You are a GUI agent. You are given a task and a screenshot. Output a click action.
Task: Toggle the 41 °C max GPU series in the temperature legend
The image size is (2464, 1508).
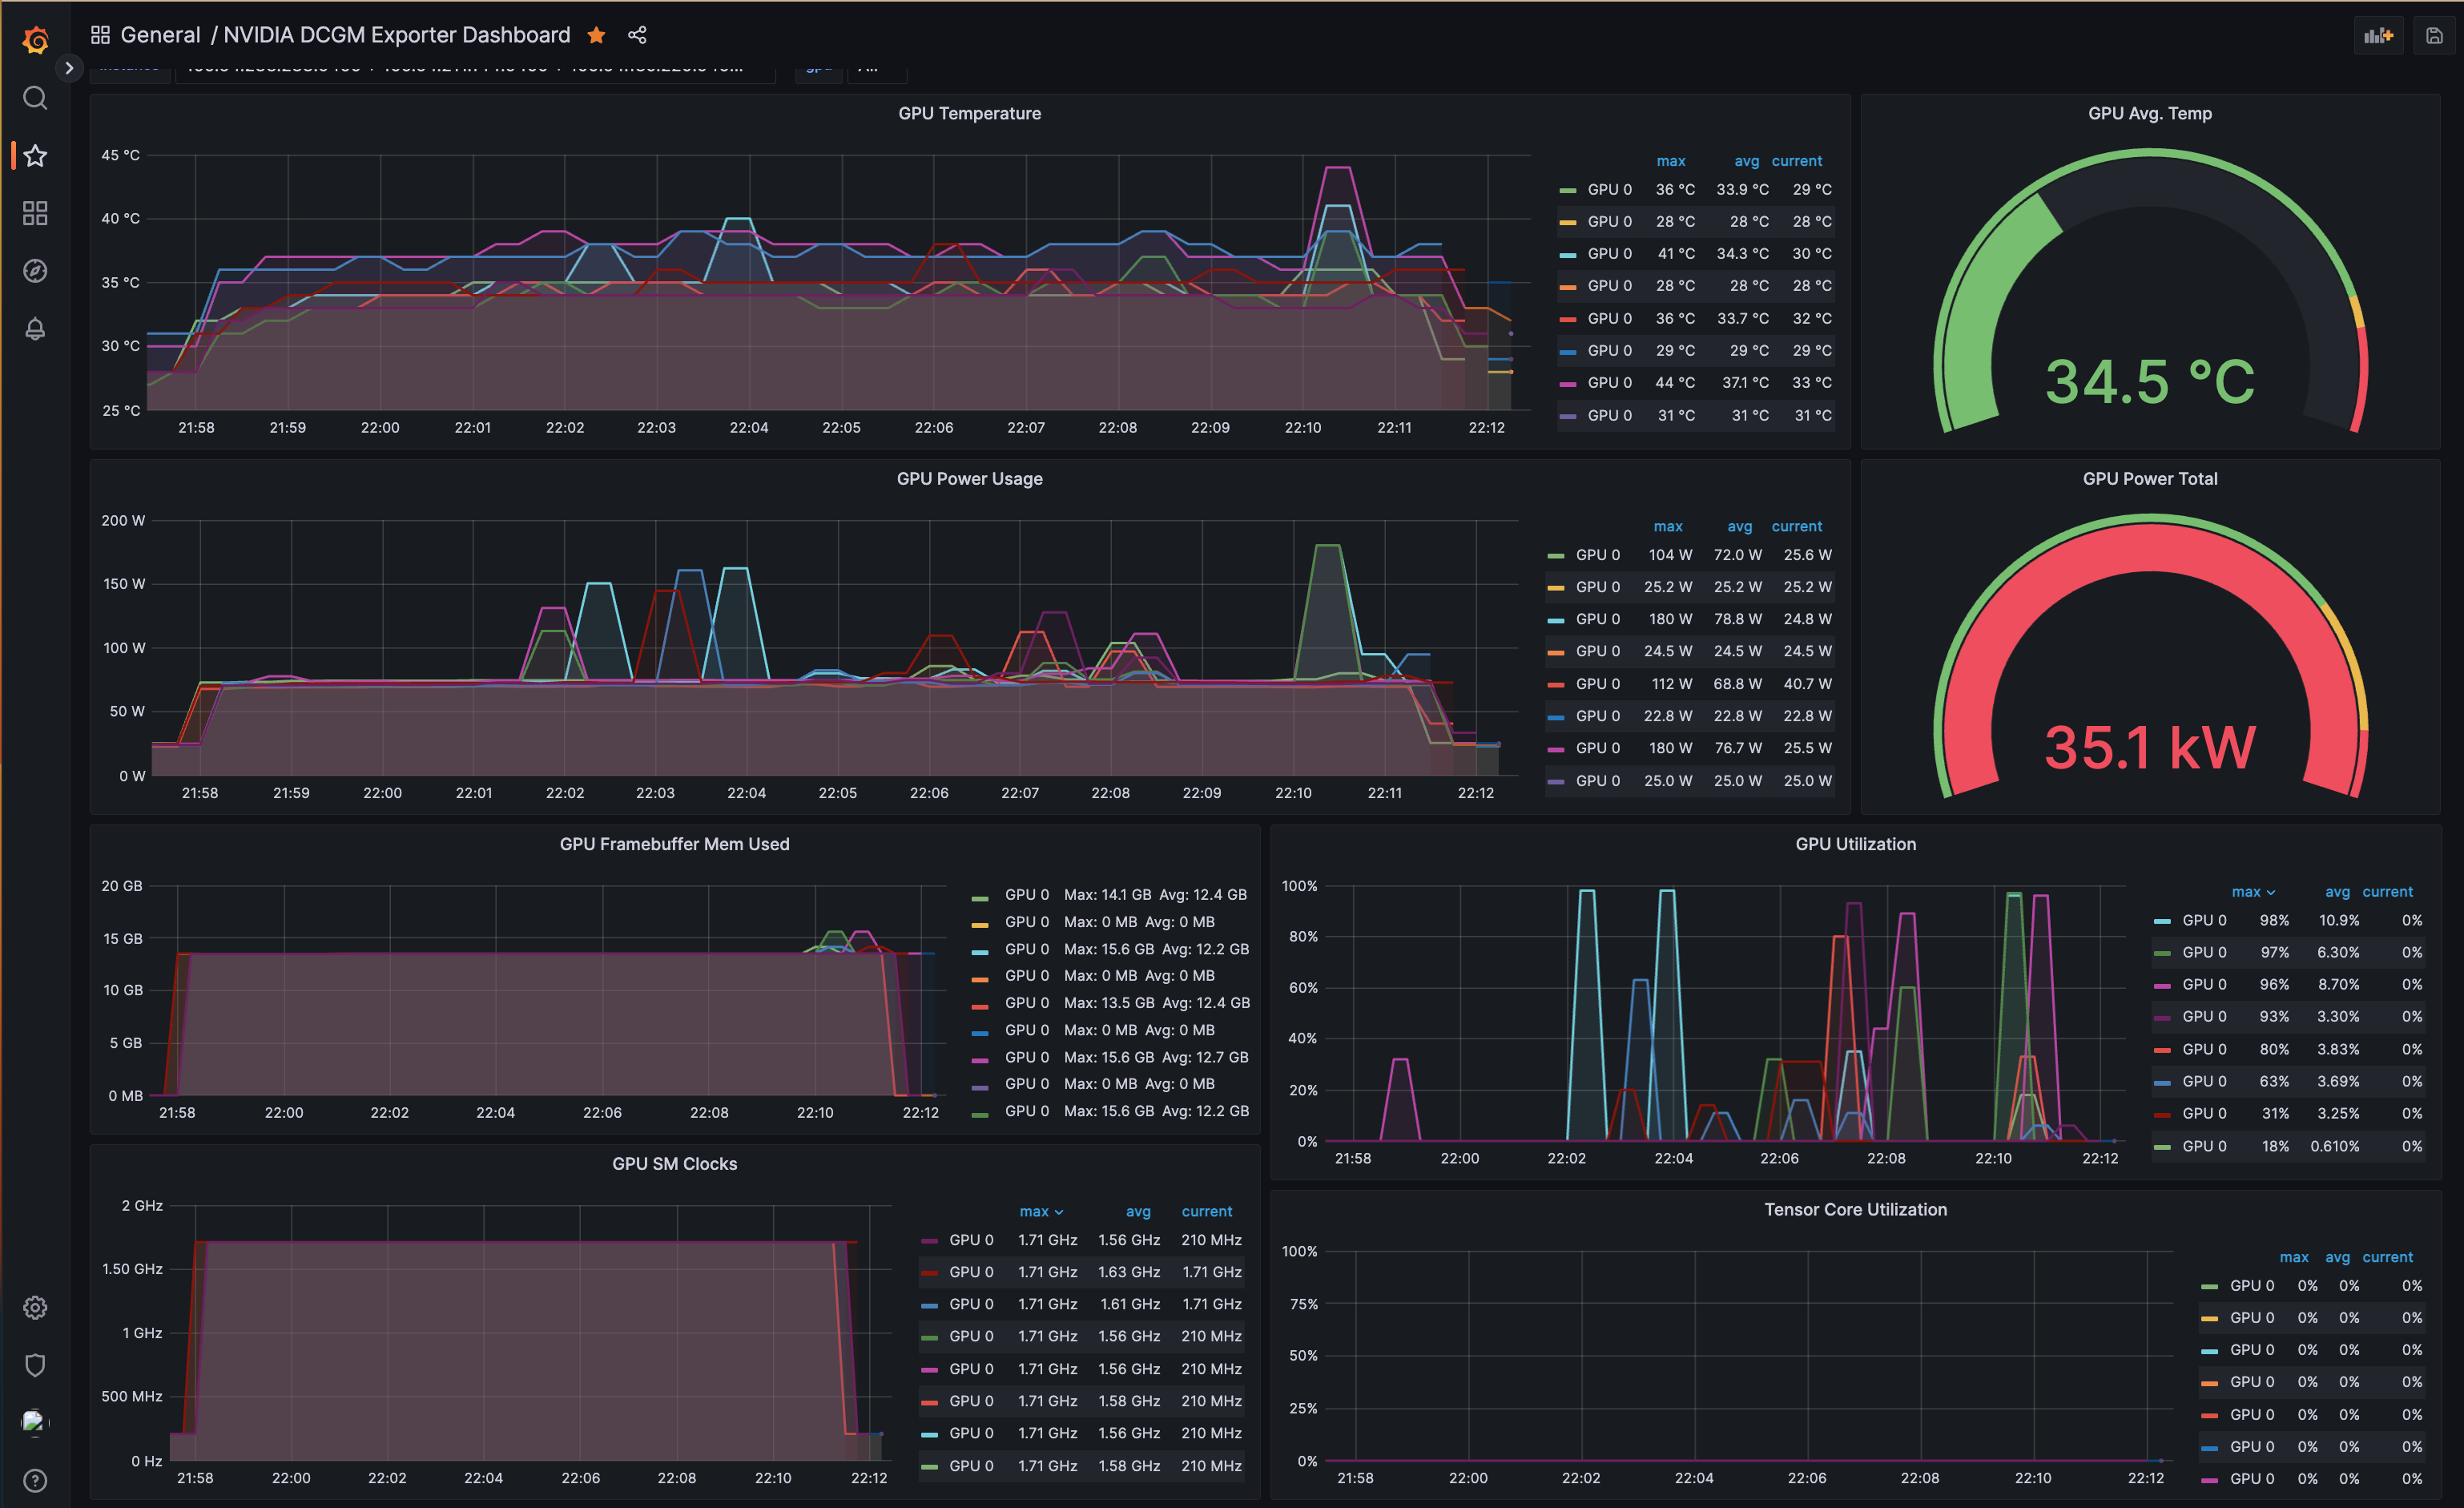click(x=1609, y=254)
